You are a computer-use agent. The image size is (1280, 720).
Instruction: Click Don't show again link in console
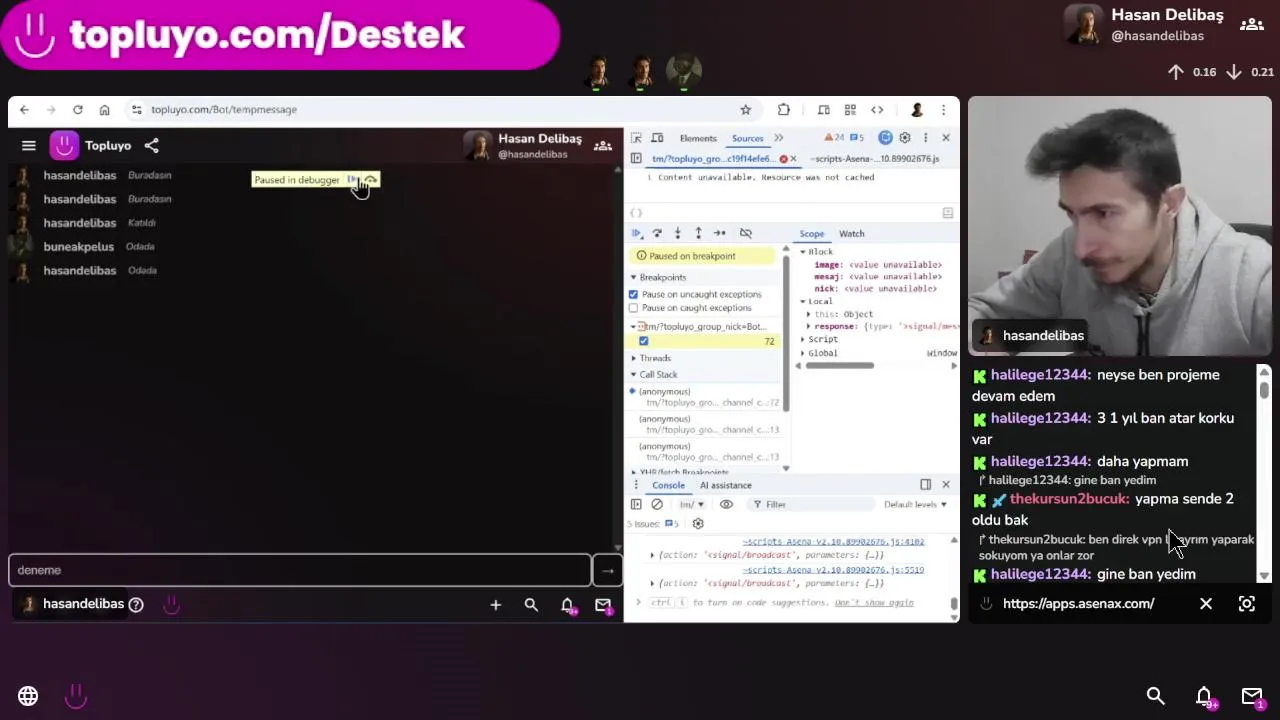click(x=874, y=603)
